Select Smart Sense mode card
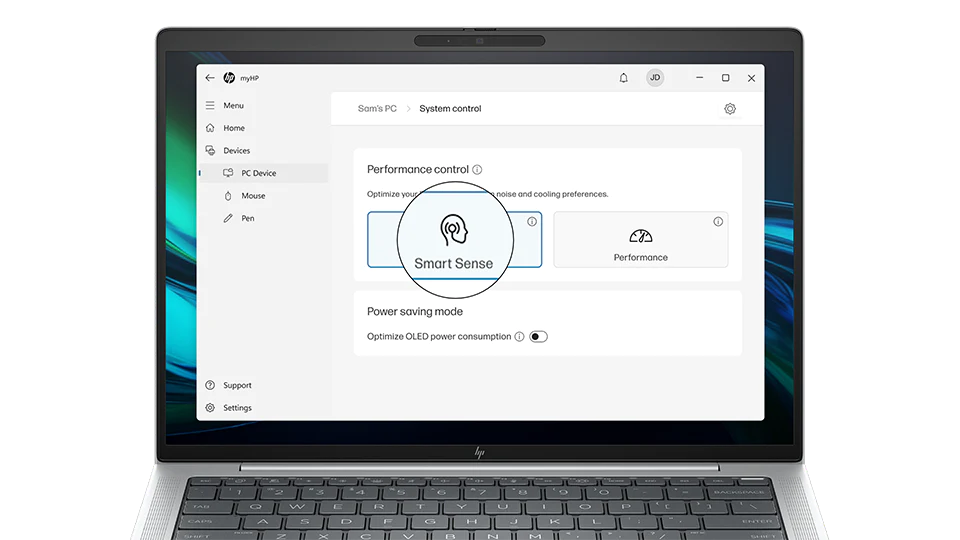Image resolution: width=960 pixels, height=540 pixels. point(454,239)
